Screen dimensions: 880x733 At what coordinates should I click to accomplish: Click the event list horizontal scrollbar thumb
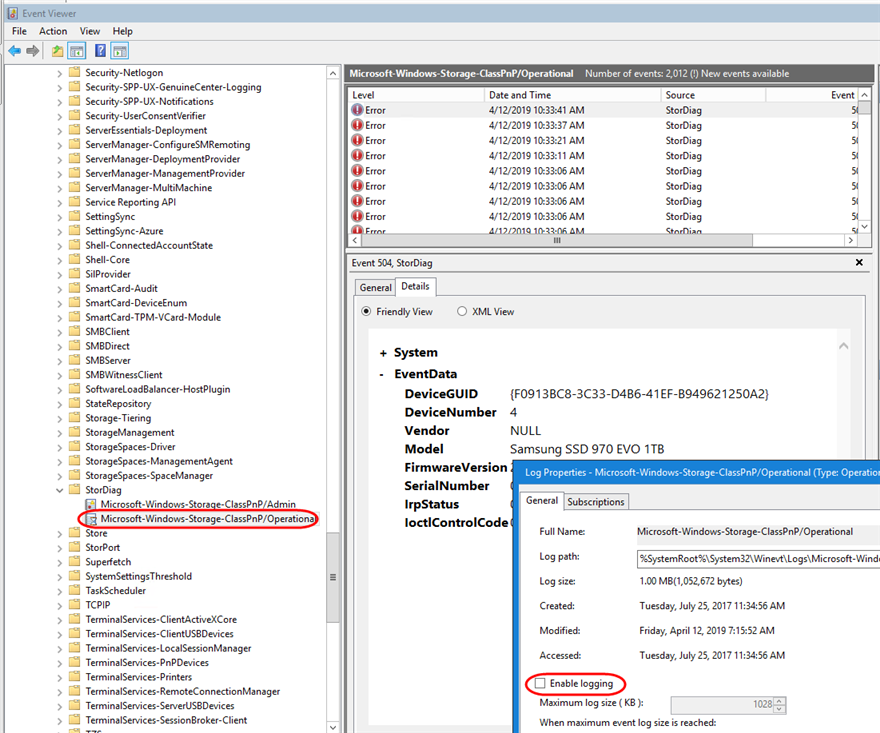coord(557,240)
